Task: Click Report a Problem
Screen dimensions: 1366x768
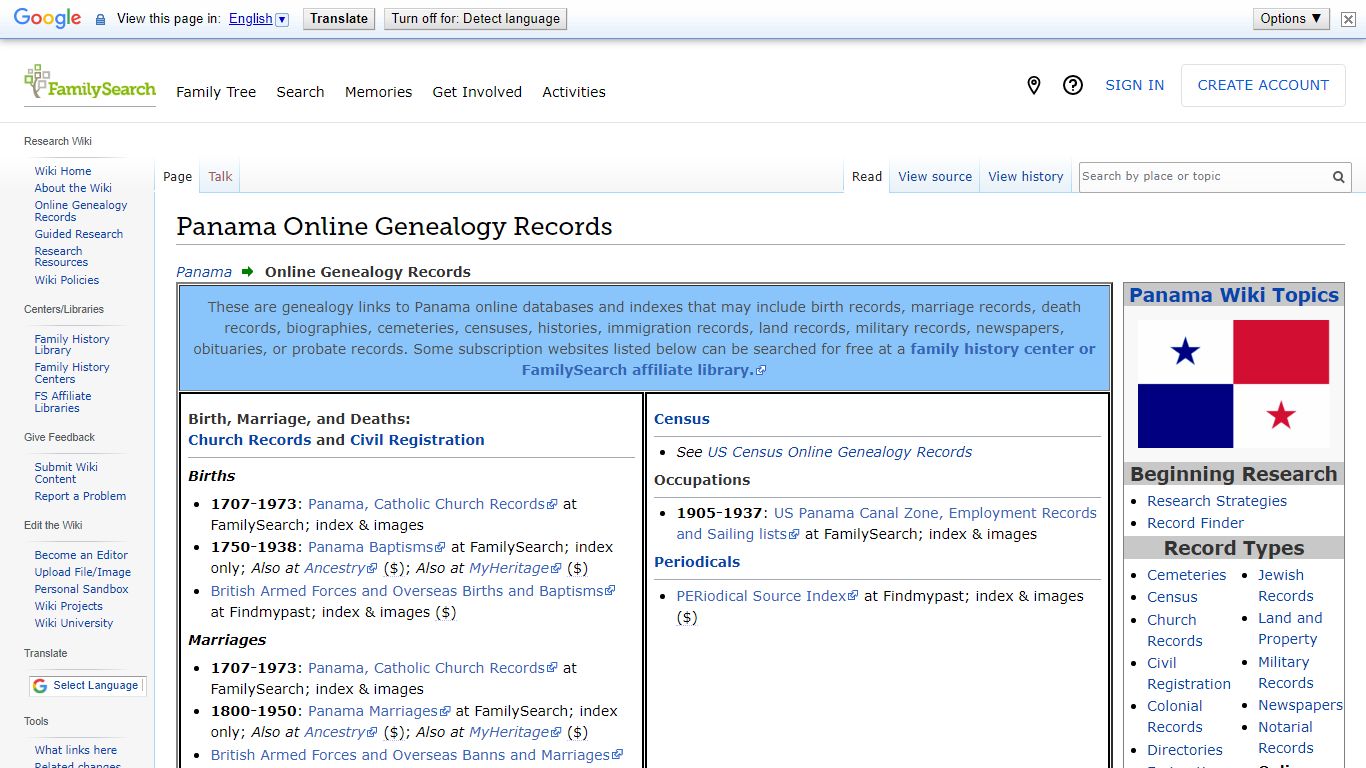Action: (x=80, y=496)
